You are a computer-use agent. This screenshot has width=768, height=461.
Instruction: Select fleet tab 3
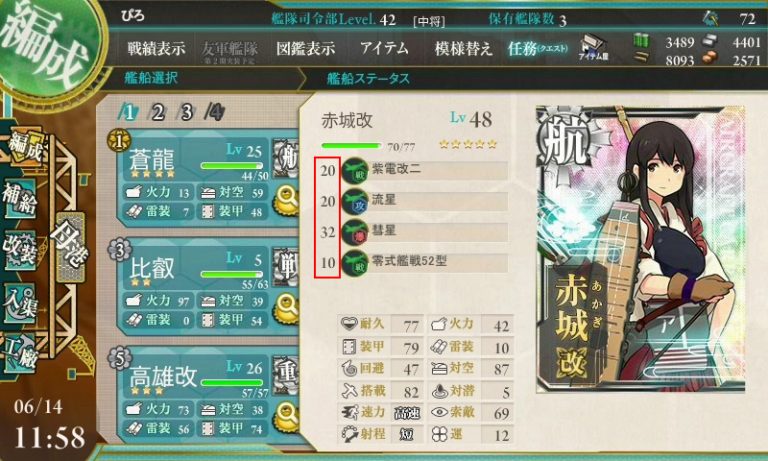[x=185, y=112]
